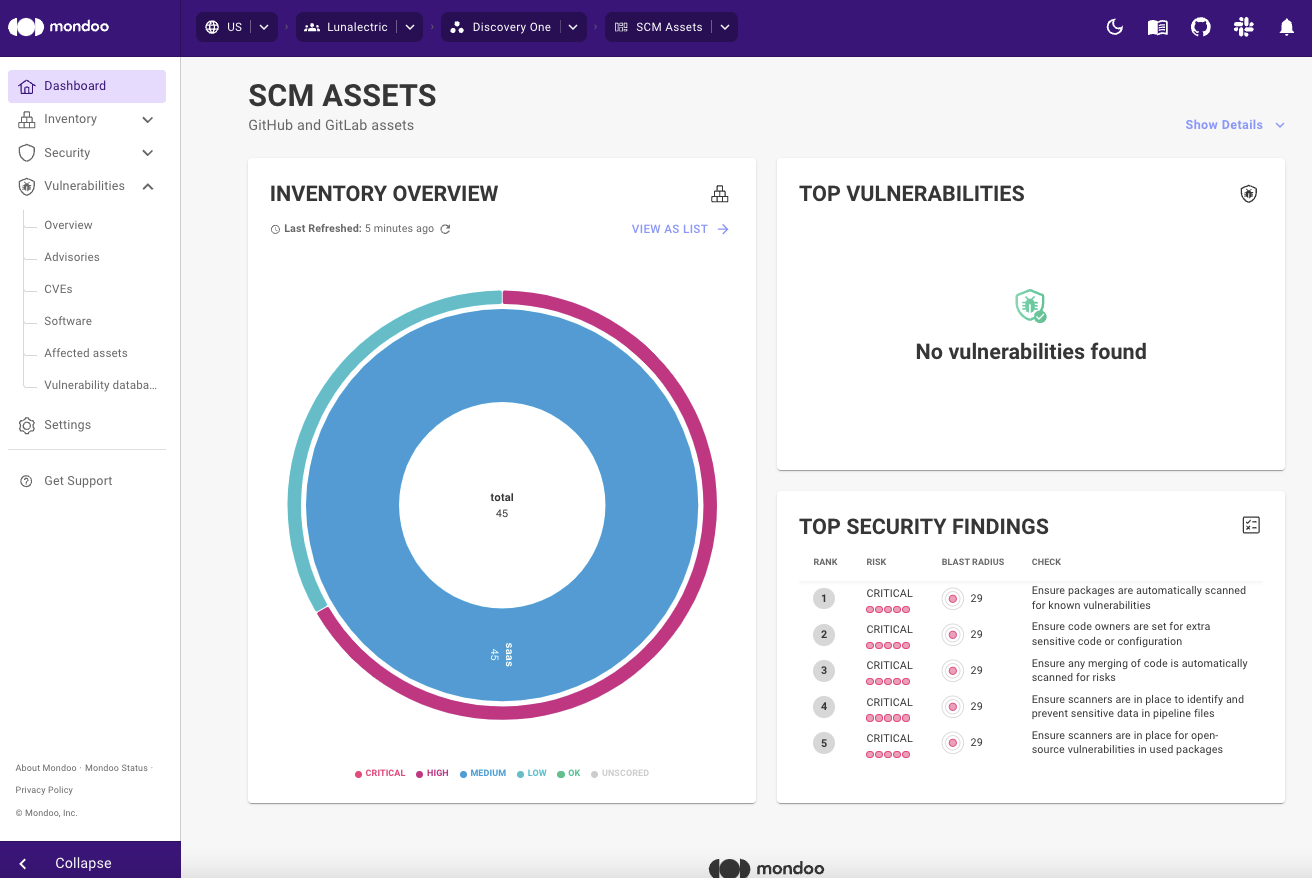
Task: Open rank 3 merging of code finding
Action: click(1140, 670)
